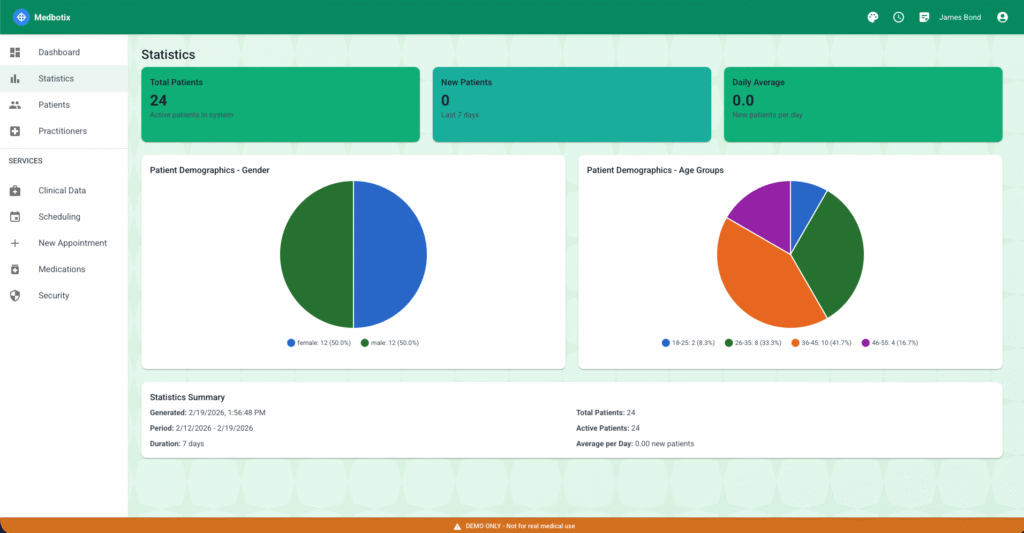Select New Appointment in sidebar
1024x533 pixels.
[72, 243]
